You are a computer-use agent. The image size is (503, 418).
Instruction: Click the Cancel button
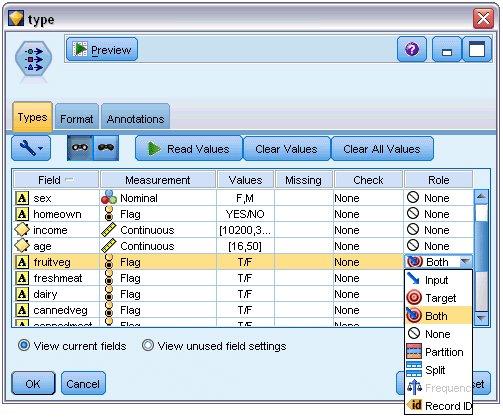tap(83, 383)
